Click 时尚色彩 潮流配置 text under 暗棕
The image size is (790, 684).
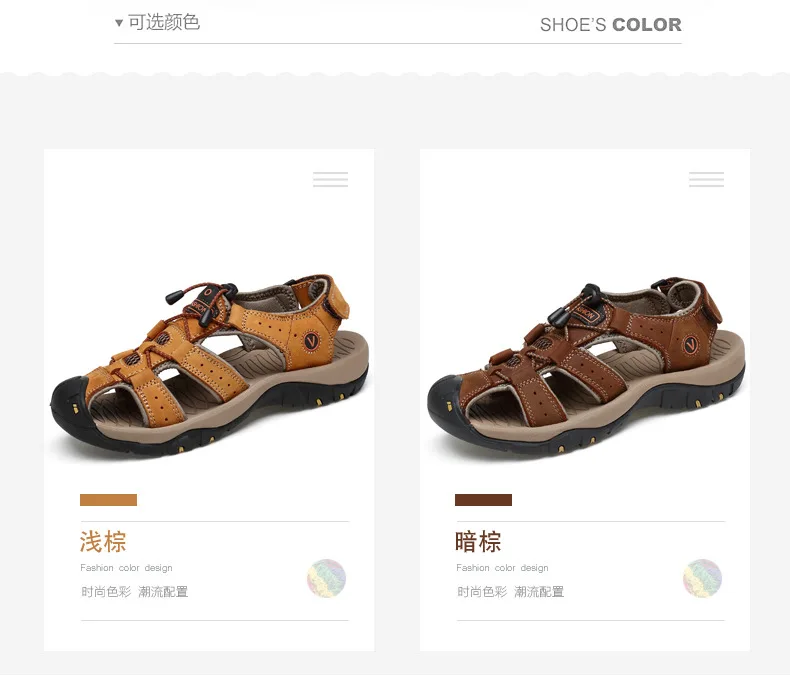coord(510,592)
